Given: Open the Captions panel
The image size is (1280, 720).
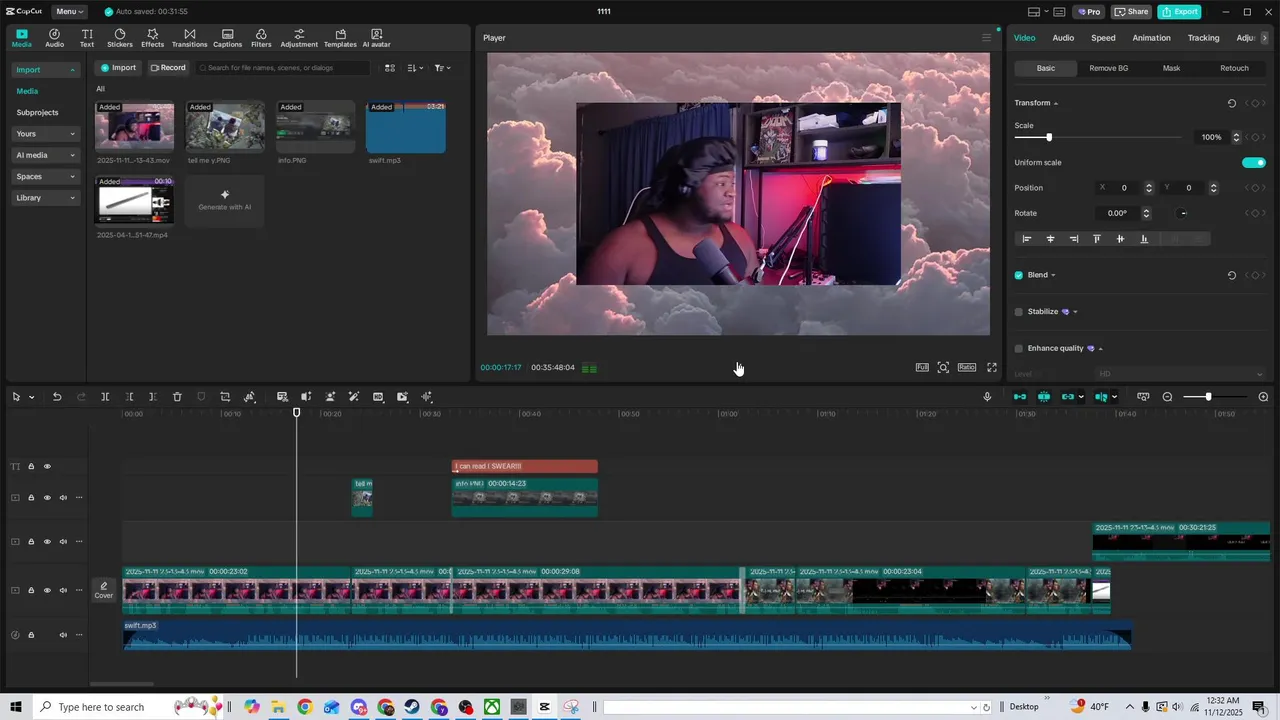Looking at the screenshot, I should click(227, 38).
